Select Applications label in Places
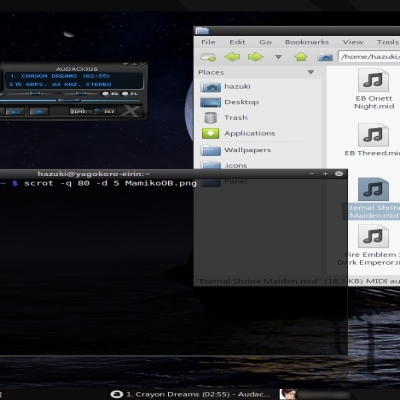This screenshot has height=400, width=400. click(x=250, y=133)
